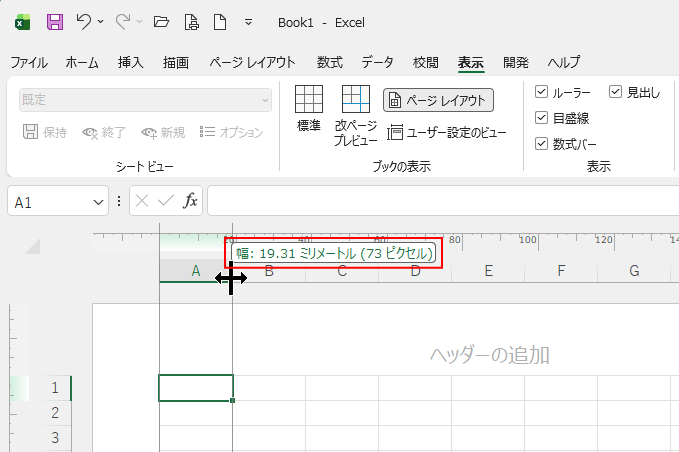Select column A header
The image size is (679, 452).
coord(196,271)
